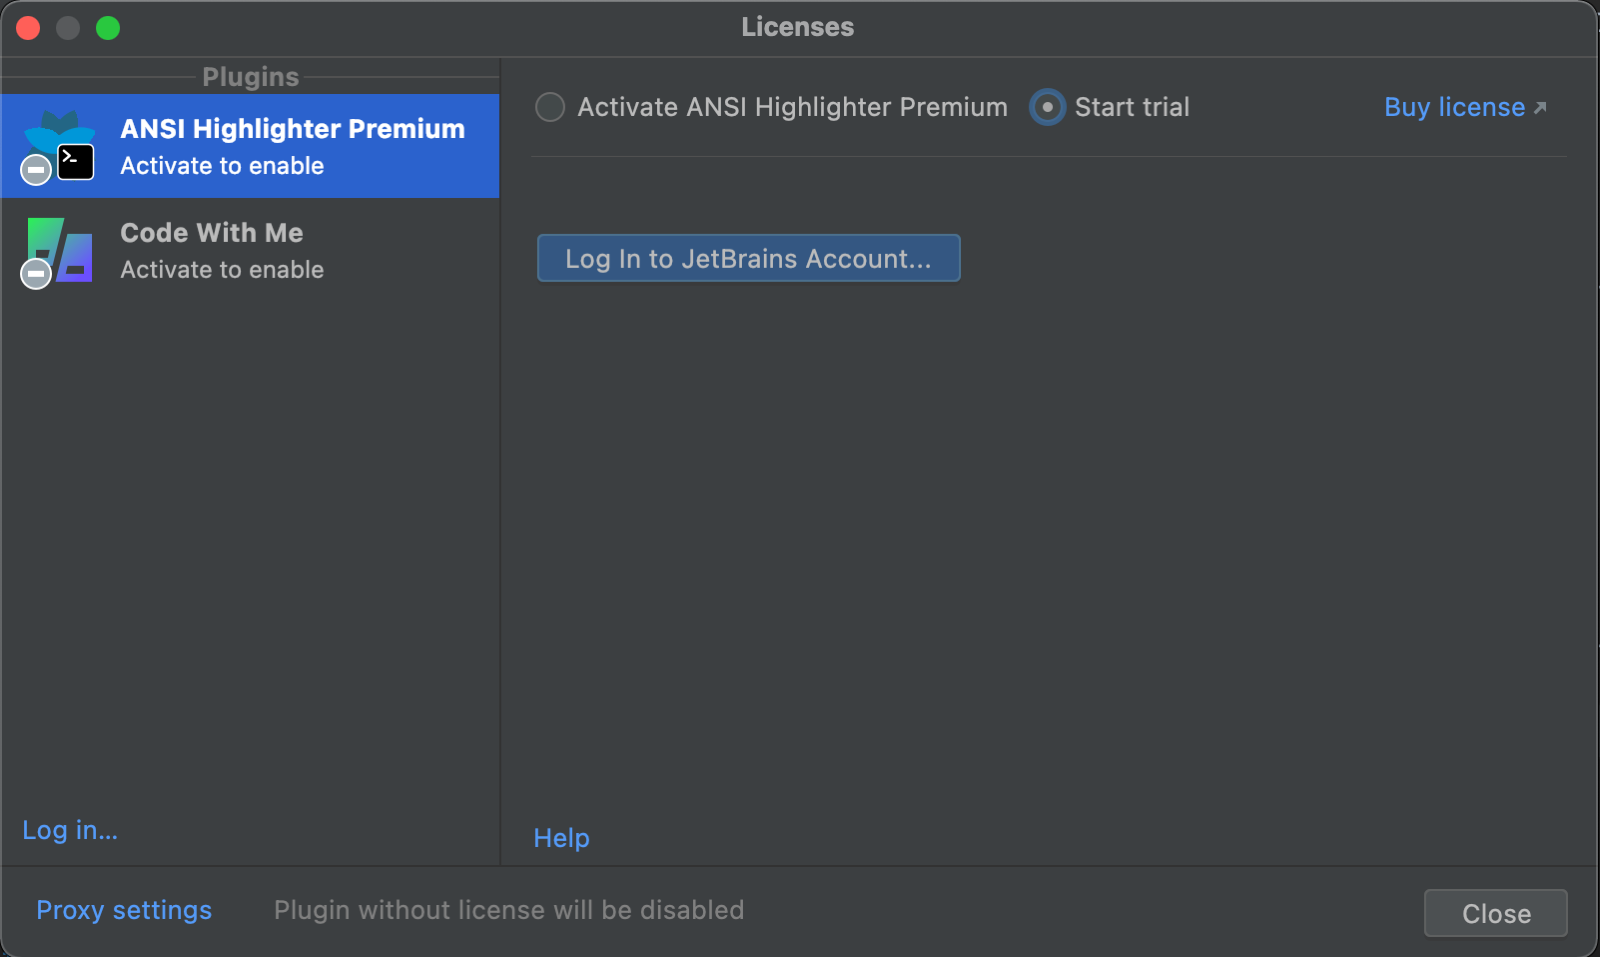
Task: Click the Plugins section header
Action: click(250, 77)
